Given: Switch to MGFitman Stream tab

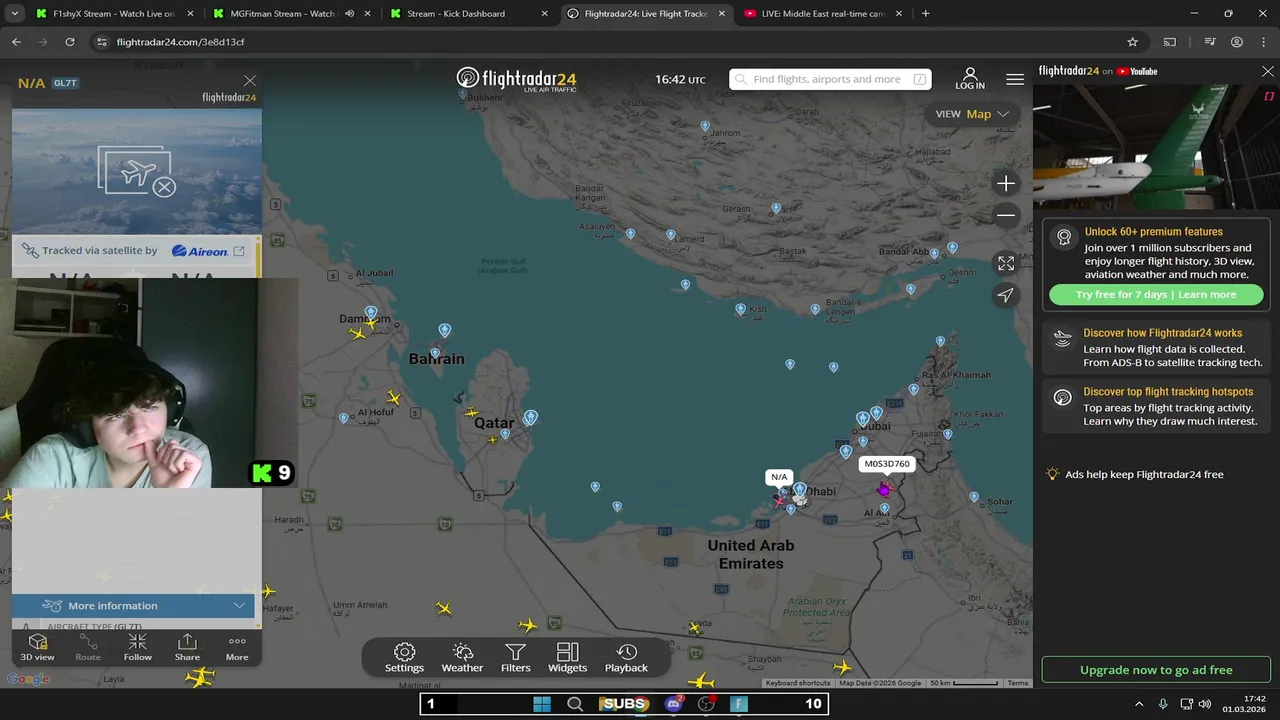Looking at the screenshot, I should 291,14.
